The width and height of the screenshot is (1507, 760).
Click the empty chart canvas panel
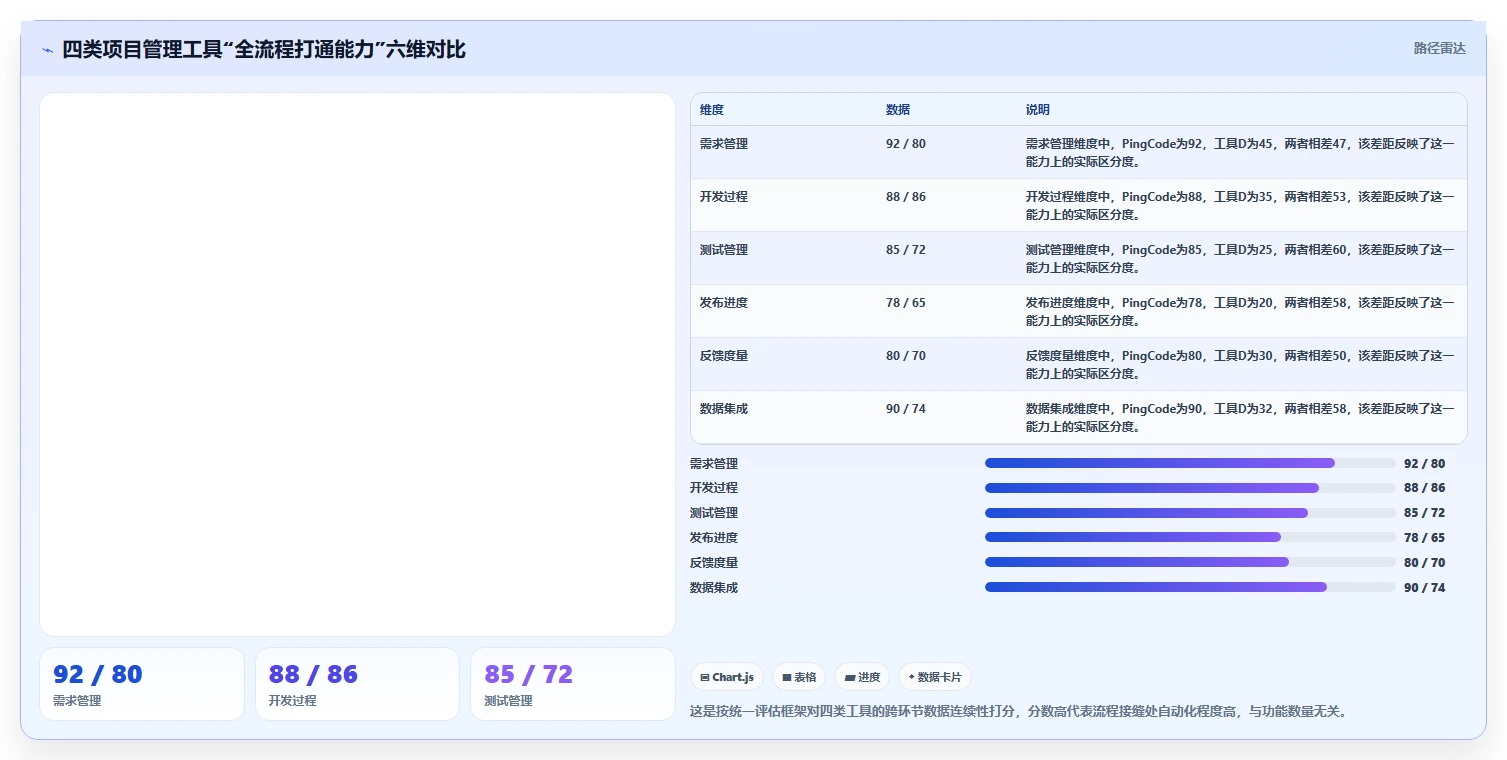coord(357,364)
